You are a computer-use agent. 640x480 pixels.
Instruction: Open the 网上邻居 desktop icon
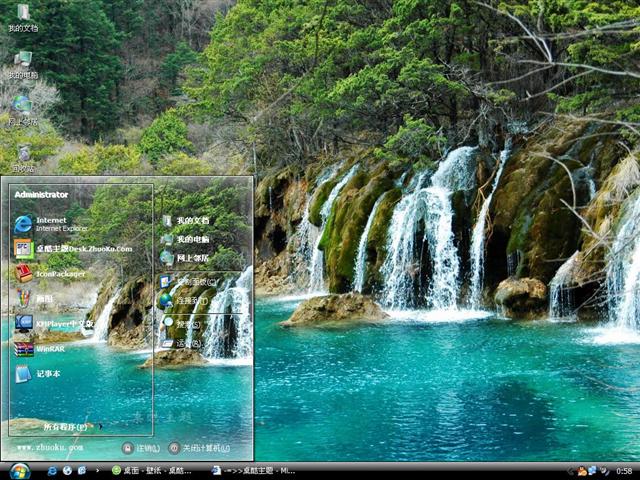(x=23, y=111)
